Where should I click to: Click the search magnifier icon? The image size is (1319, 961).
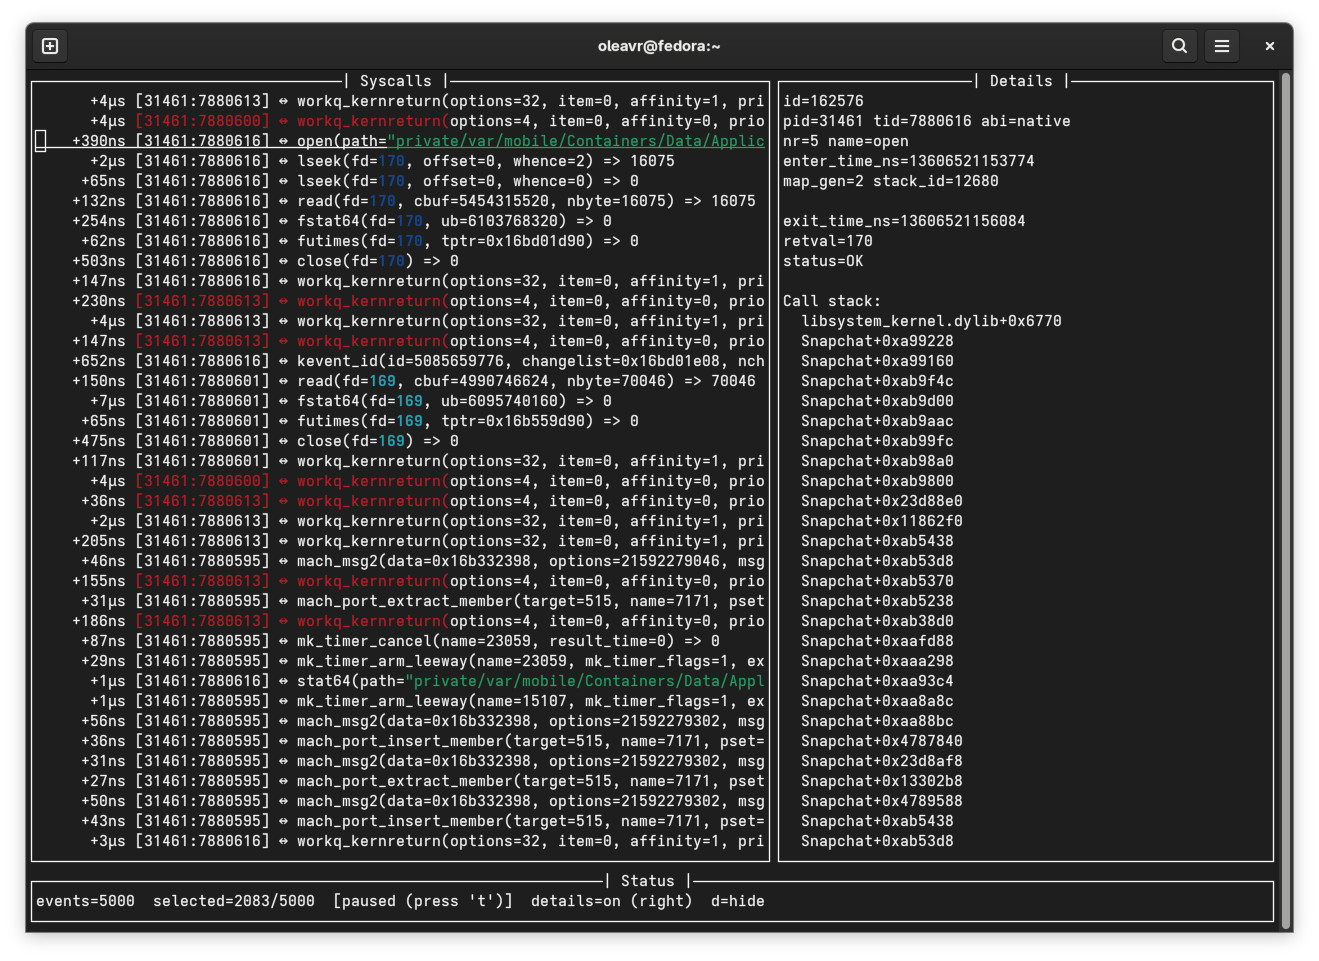click(1179, 46)
